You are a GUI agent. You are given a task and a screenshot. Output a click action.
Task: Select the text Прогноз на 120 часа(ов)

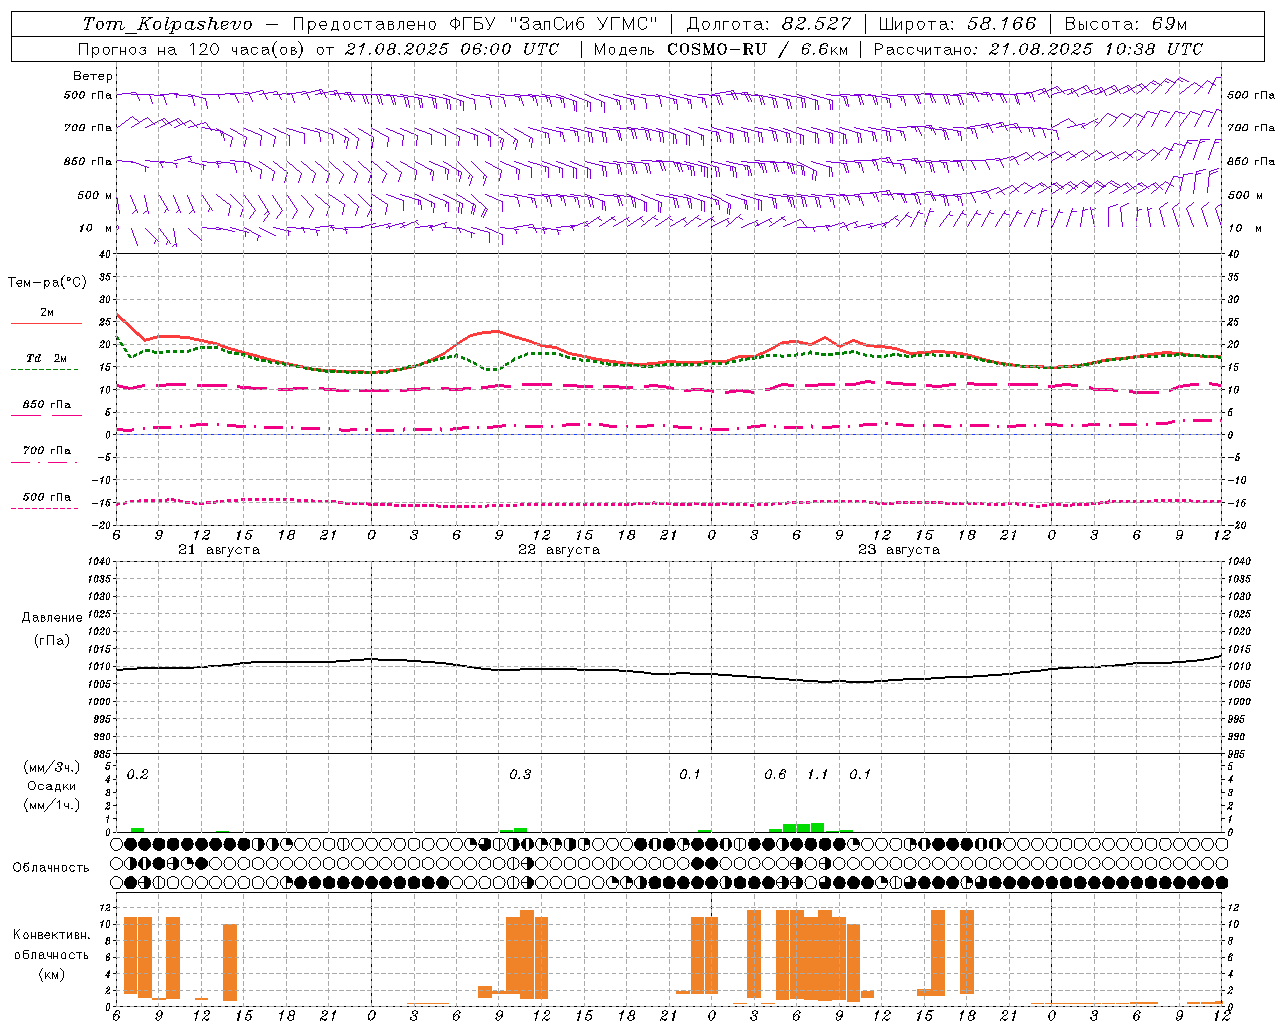[193, 49]
